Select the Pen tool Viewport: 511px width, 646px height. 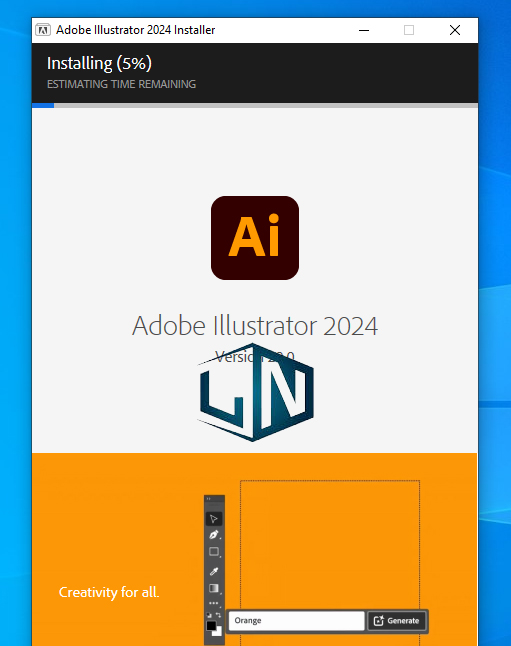pos(214,535)
